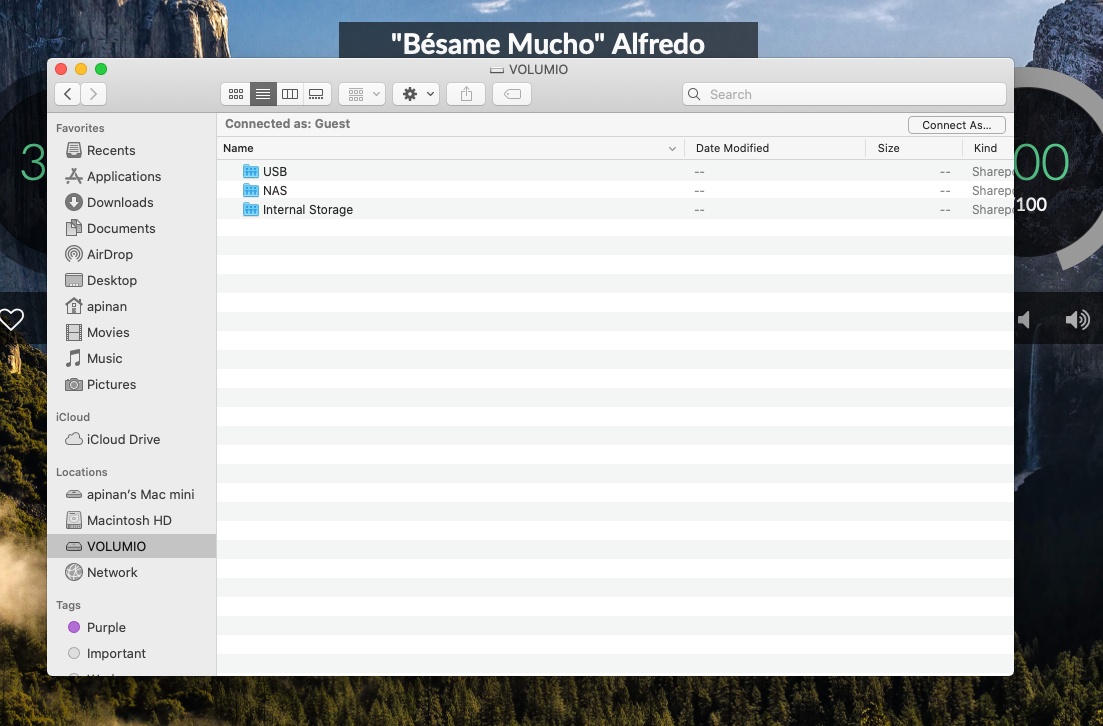Click the Share toolbar button

coord(466,94)
